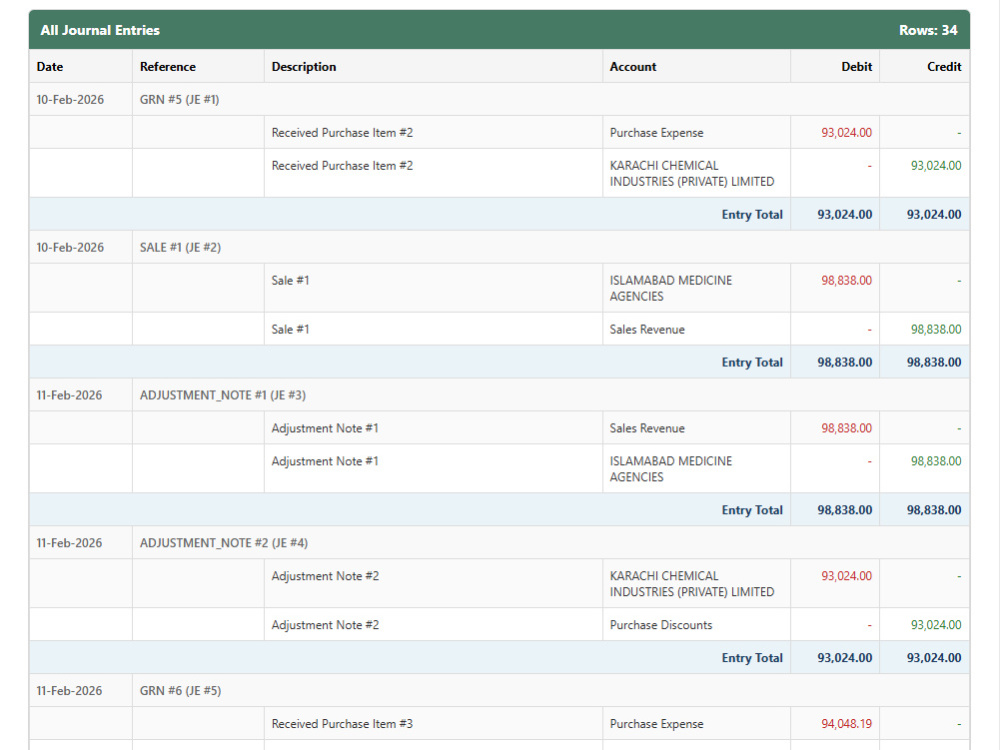
Task: Click the Date column header
Action: [50, 66]
